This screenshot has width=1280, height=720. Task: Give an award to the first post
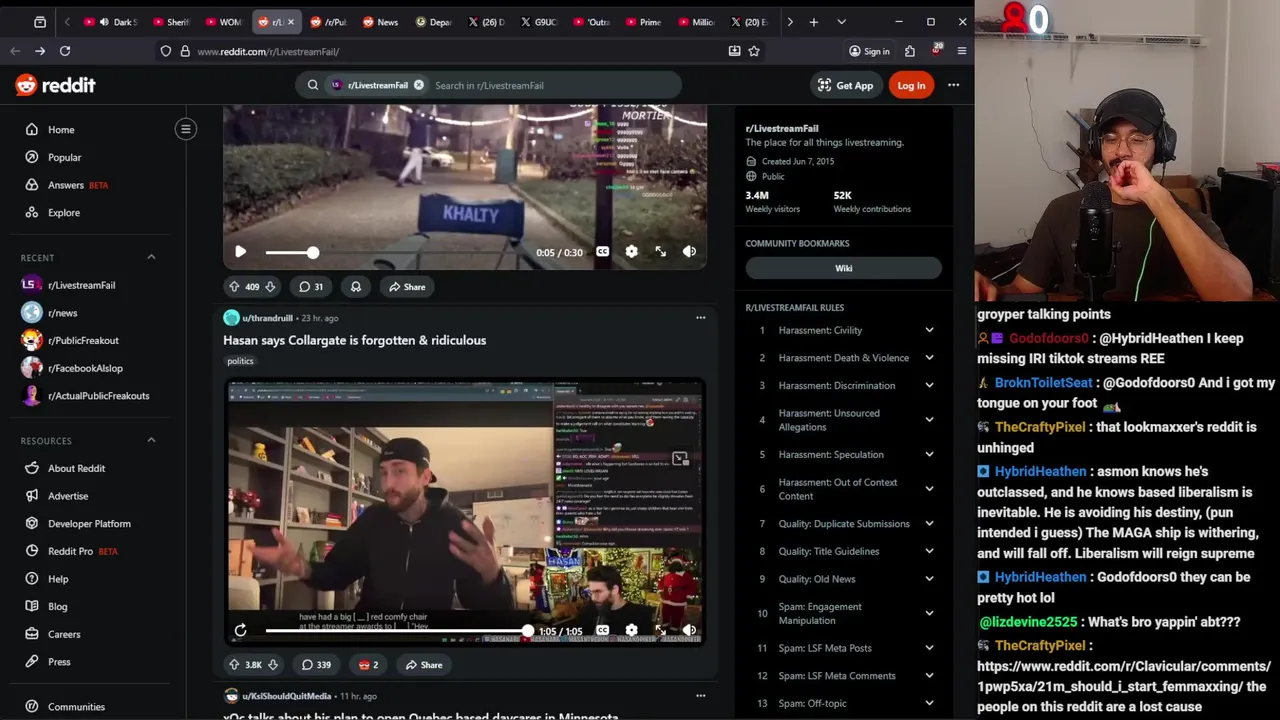tap(355, 287)
